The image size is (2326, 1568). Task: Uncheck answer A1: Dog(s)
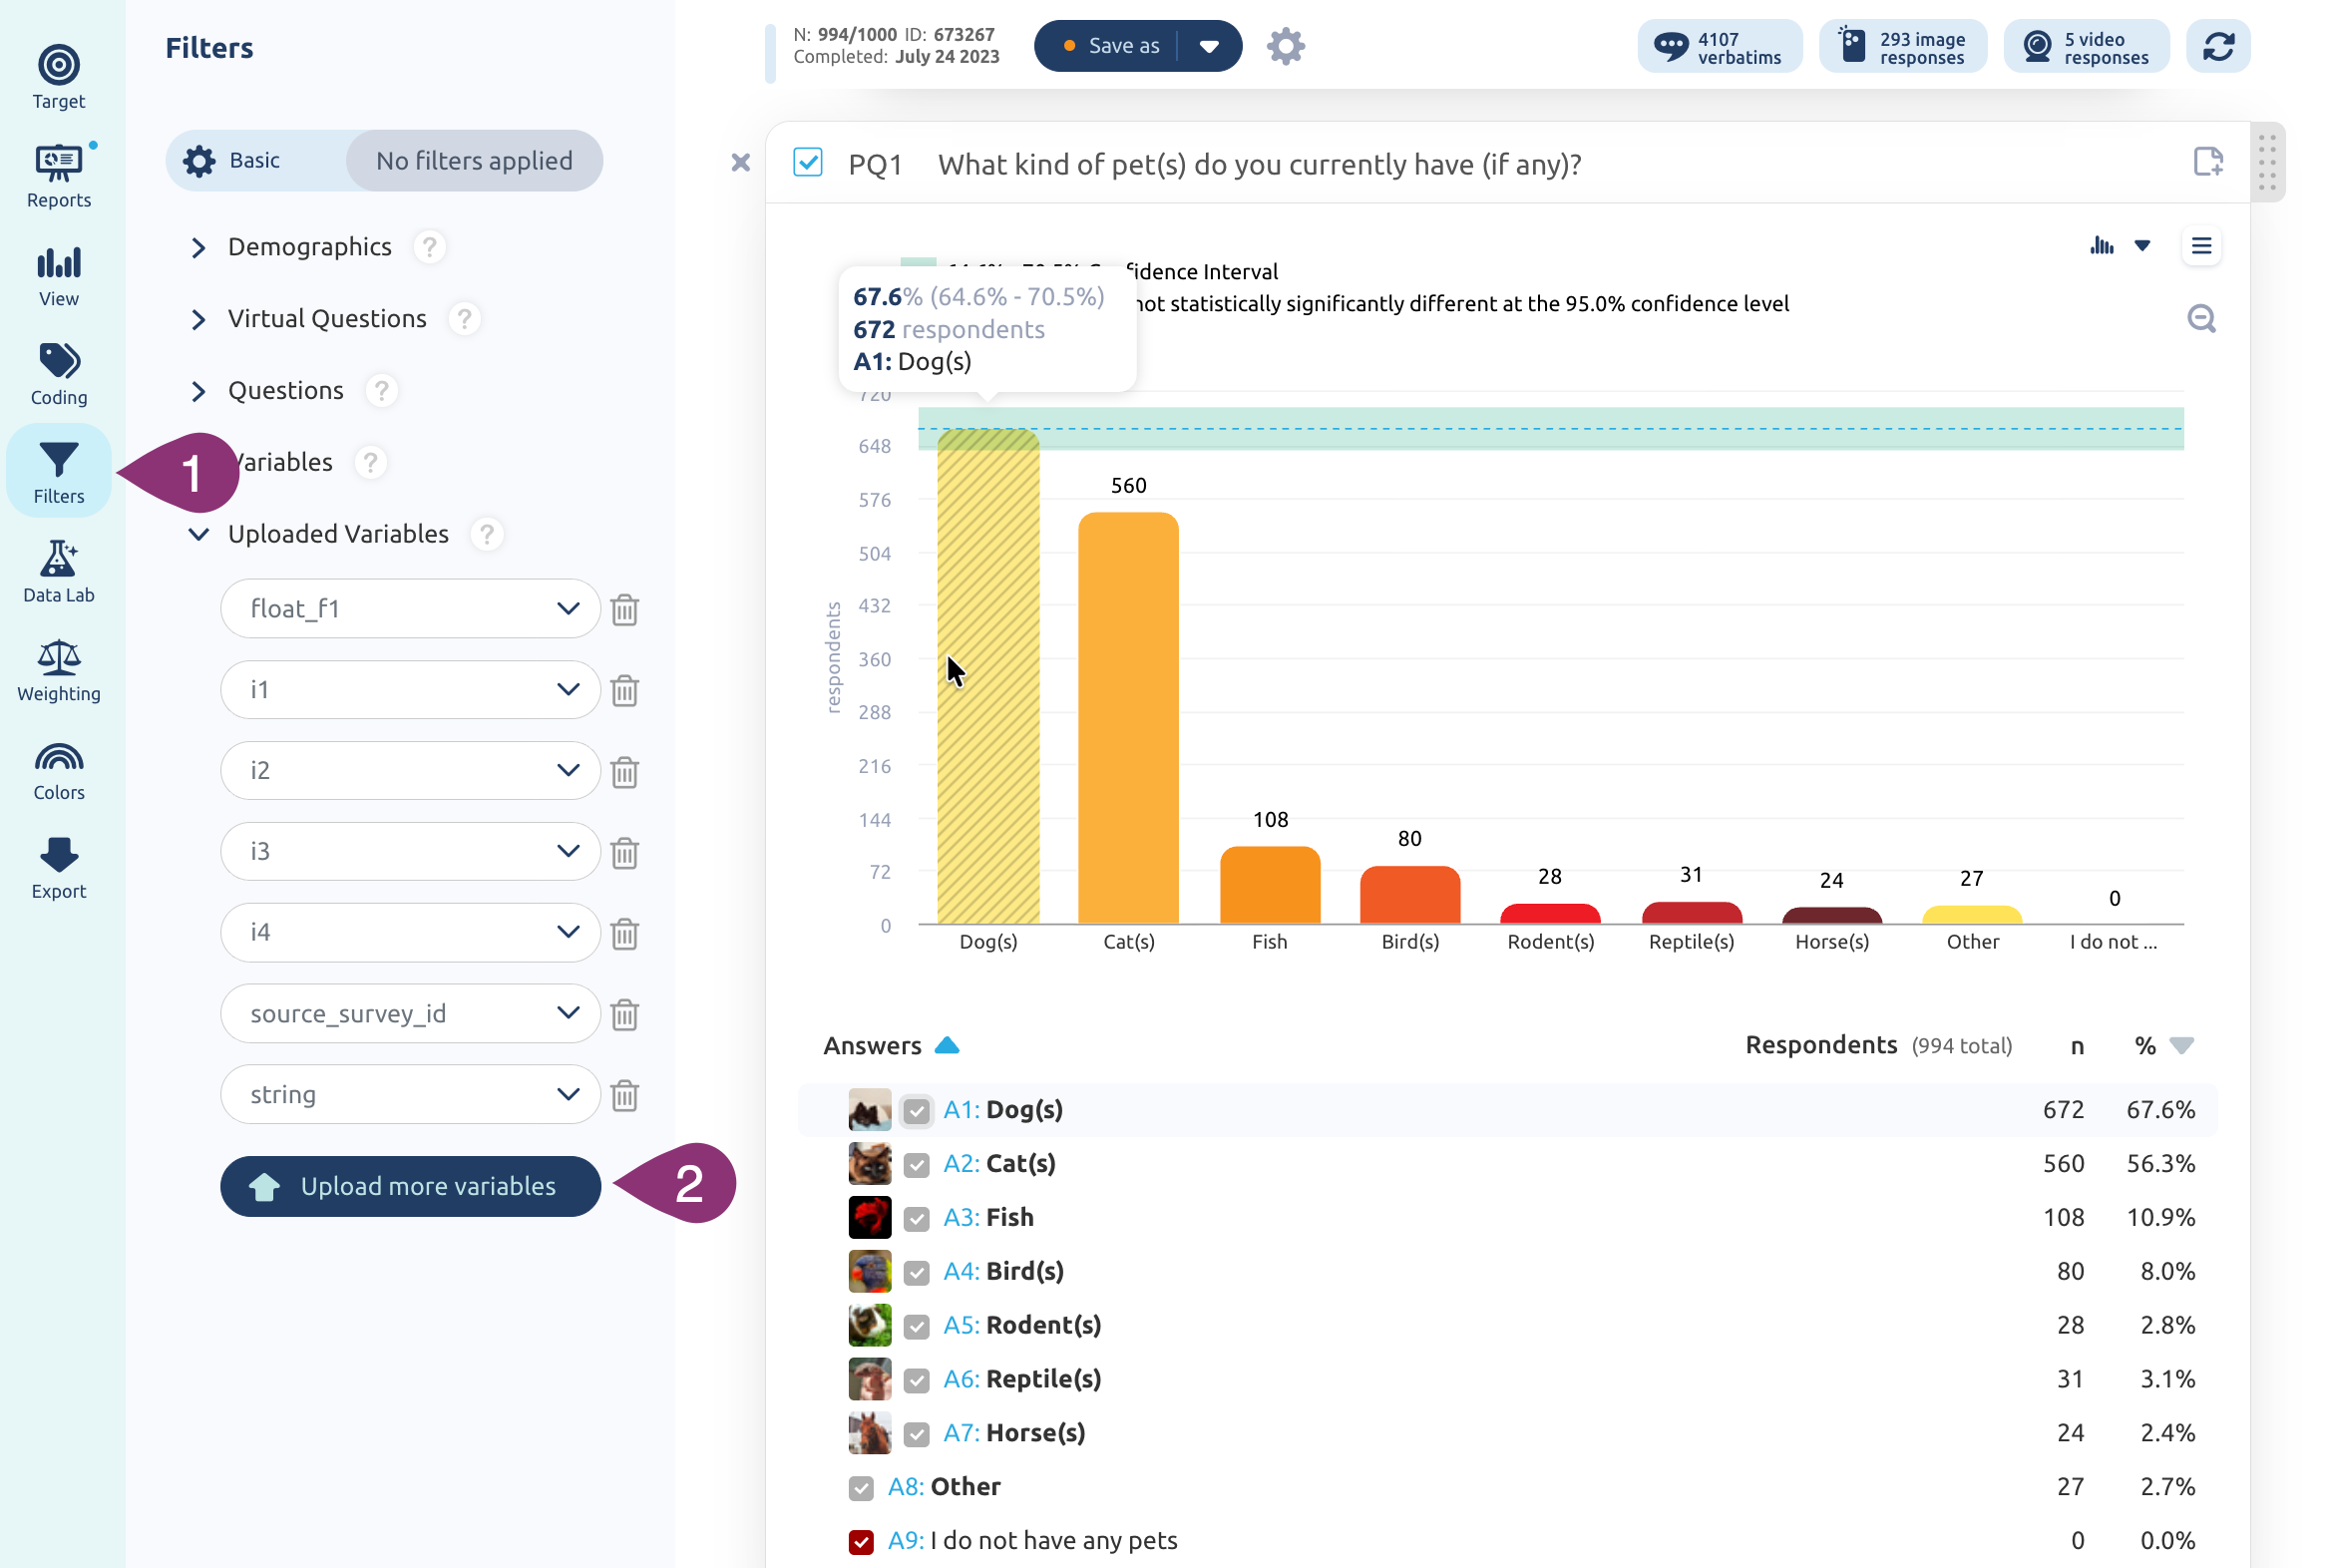(916, 1111)
